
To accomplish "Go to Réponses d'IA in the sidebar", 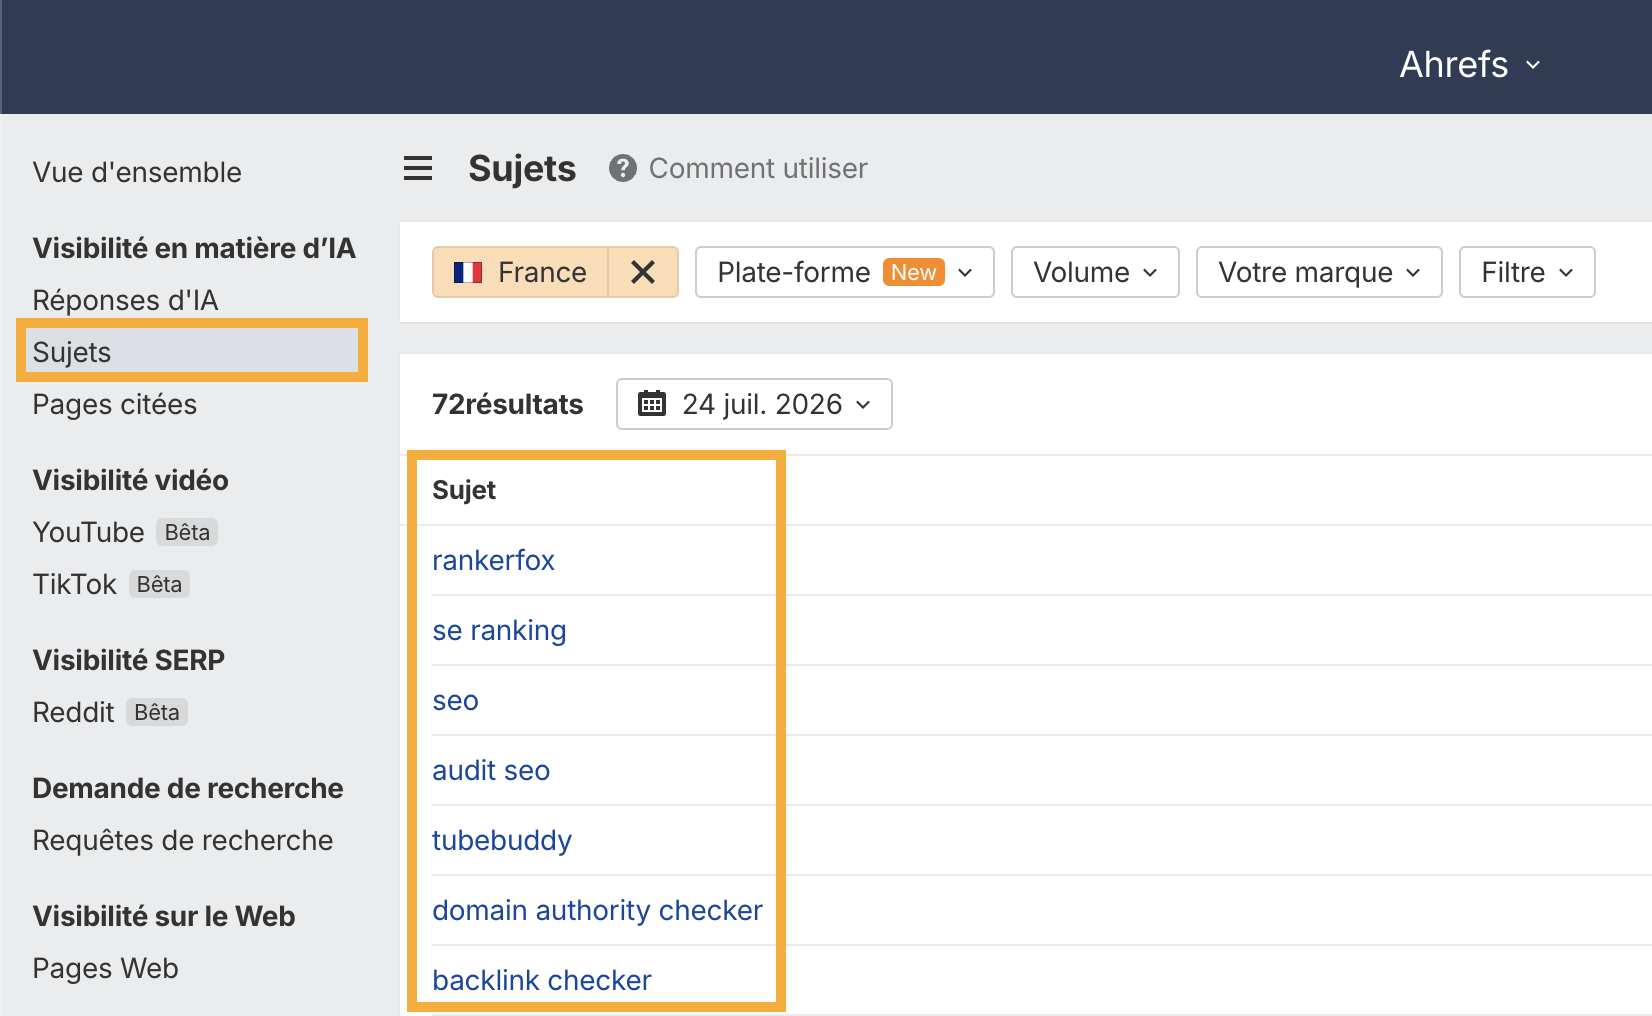I will coord(125,300).
